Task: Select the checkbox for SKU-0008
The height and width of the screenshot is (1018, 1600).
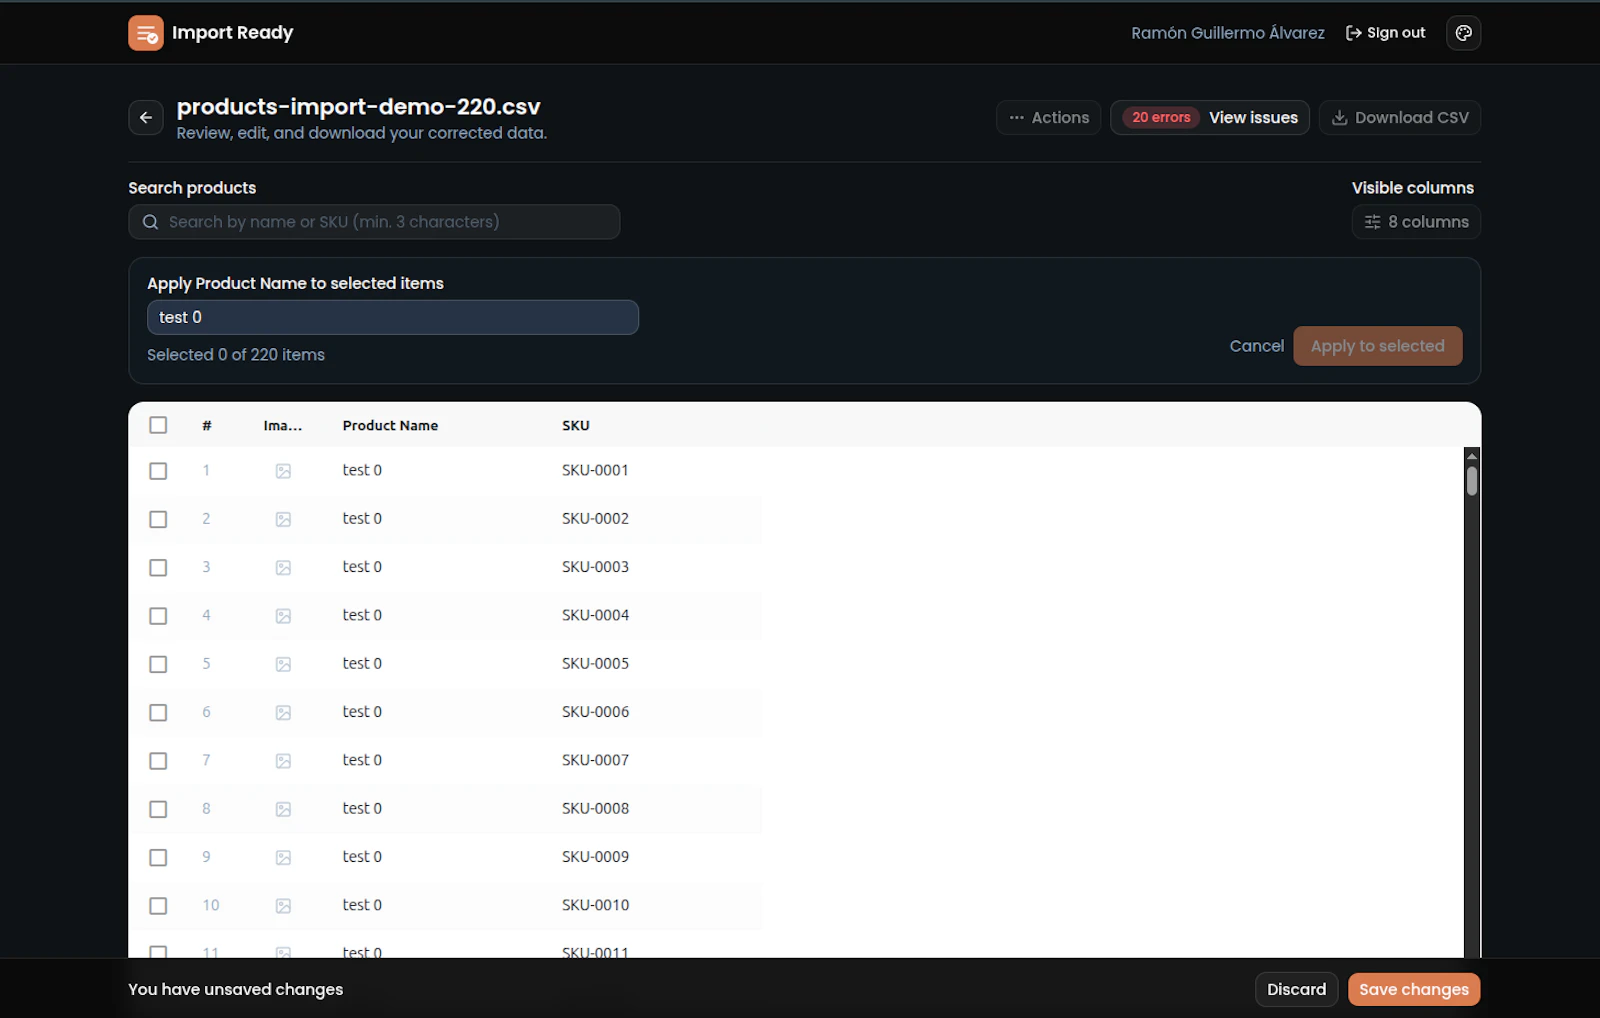Action: [x=158, y=809]
